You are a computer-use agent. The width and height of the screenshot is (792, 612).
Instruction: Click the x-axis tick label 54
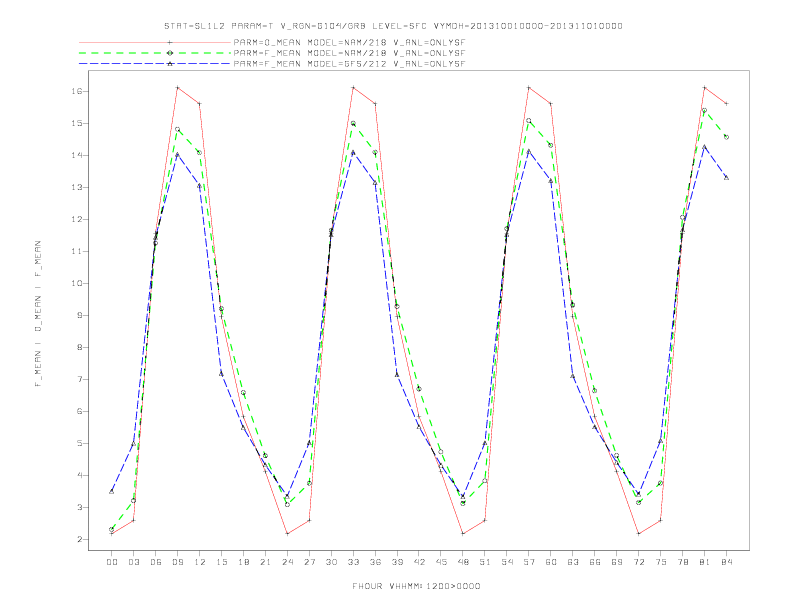[x=507, y=562]
